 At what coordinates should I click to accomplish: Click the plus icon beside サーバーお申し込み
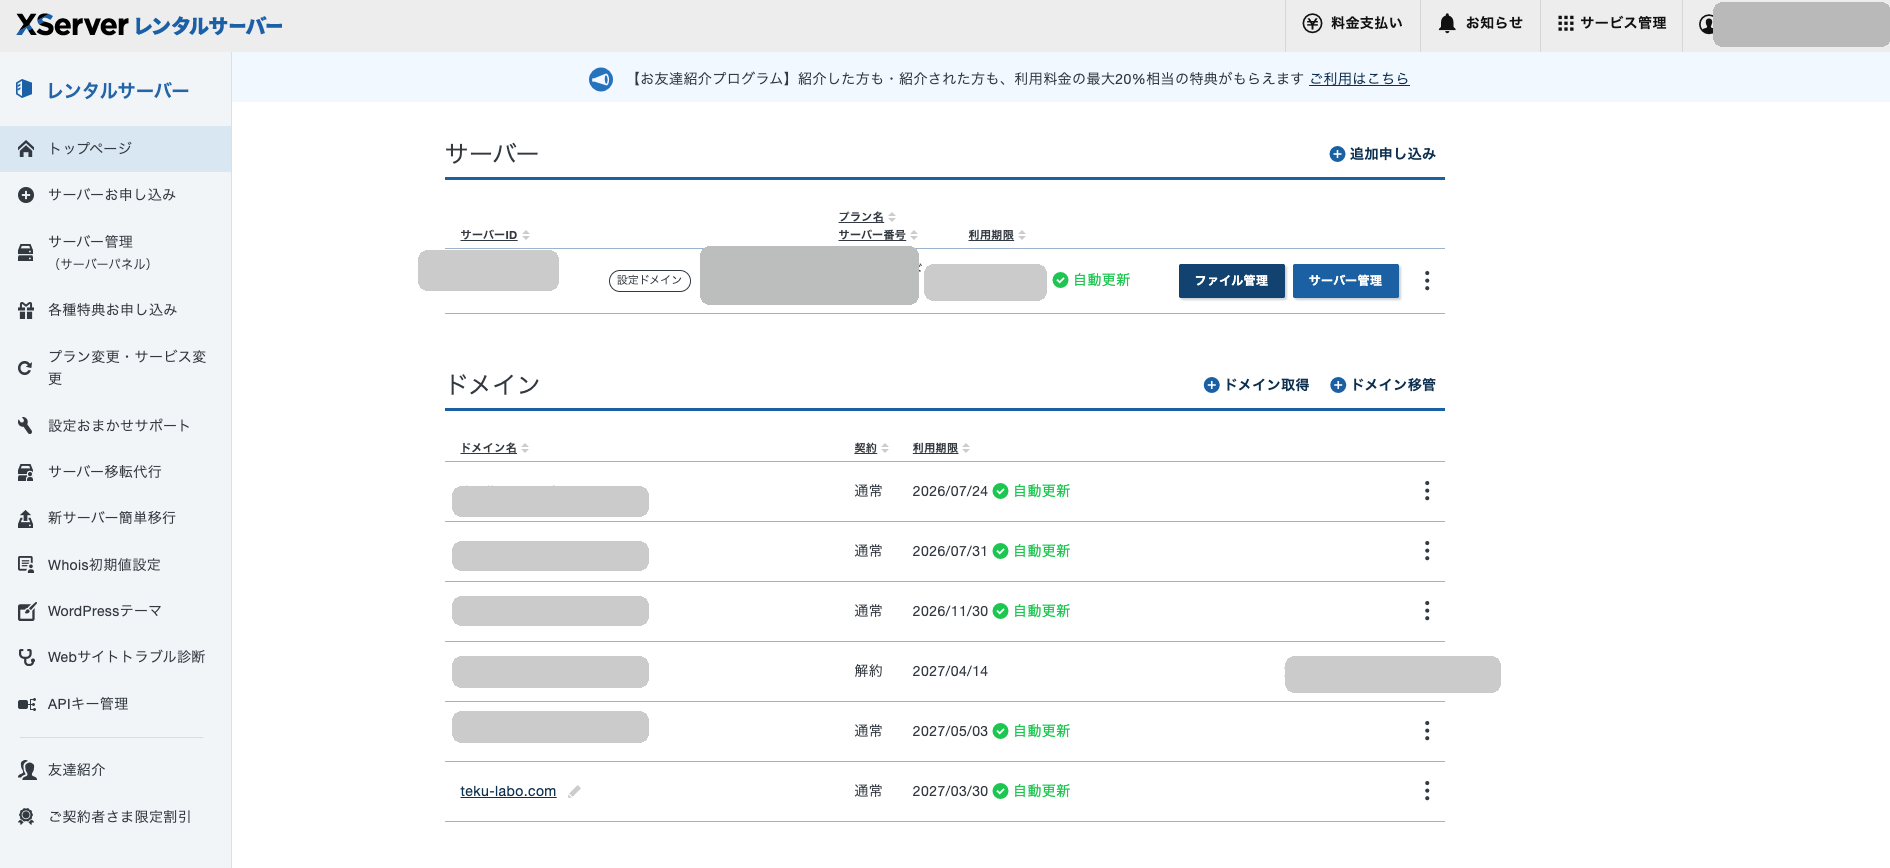pos(26,195)
